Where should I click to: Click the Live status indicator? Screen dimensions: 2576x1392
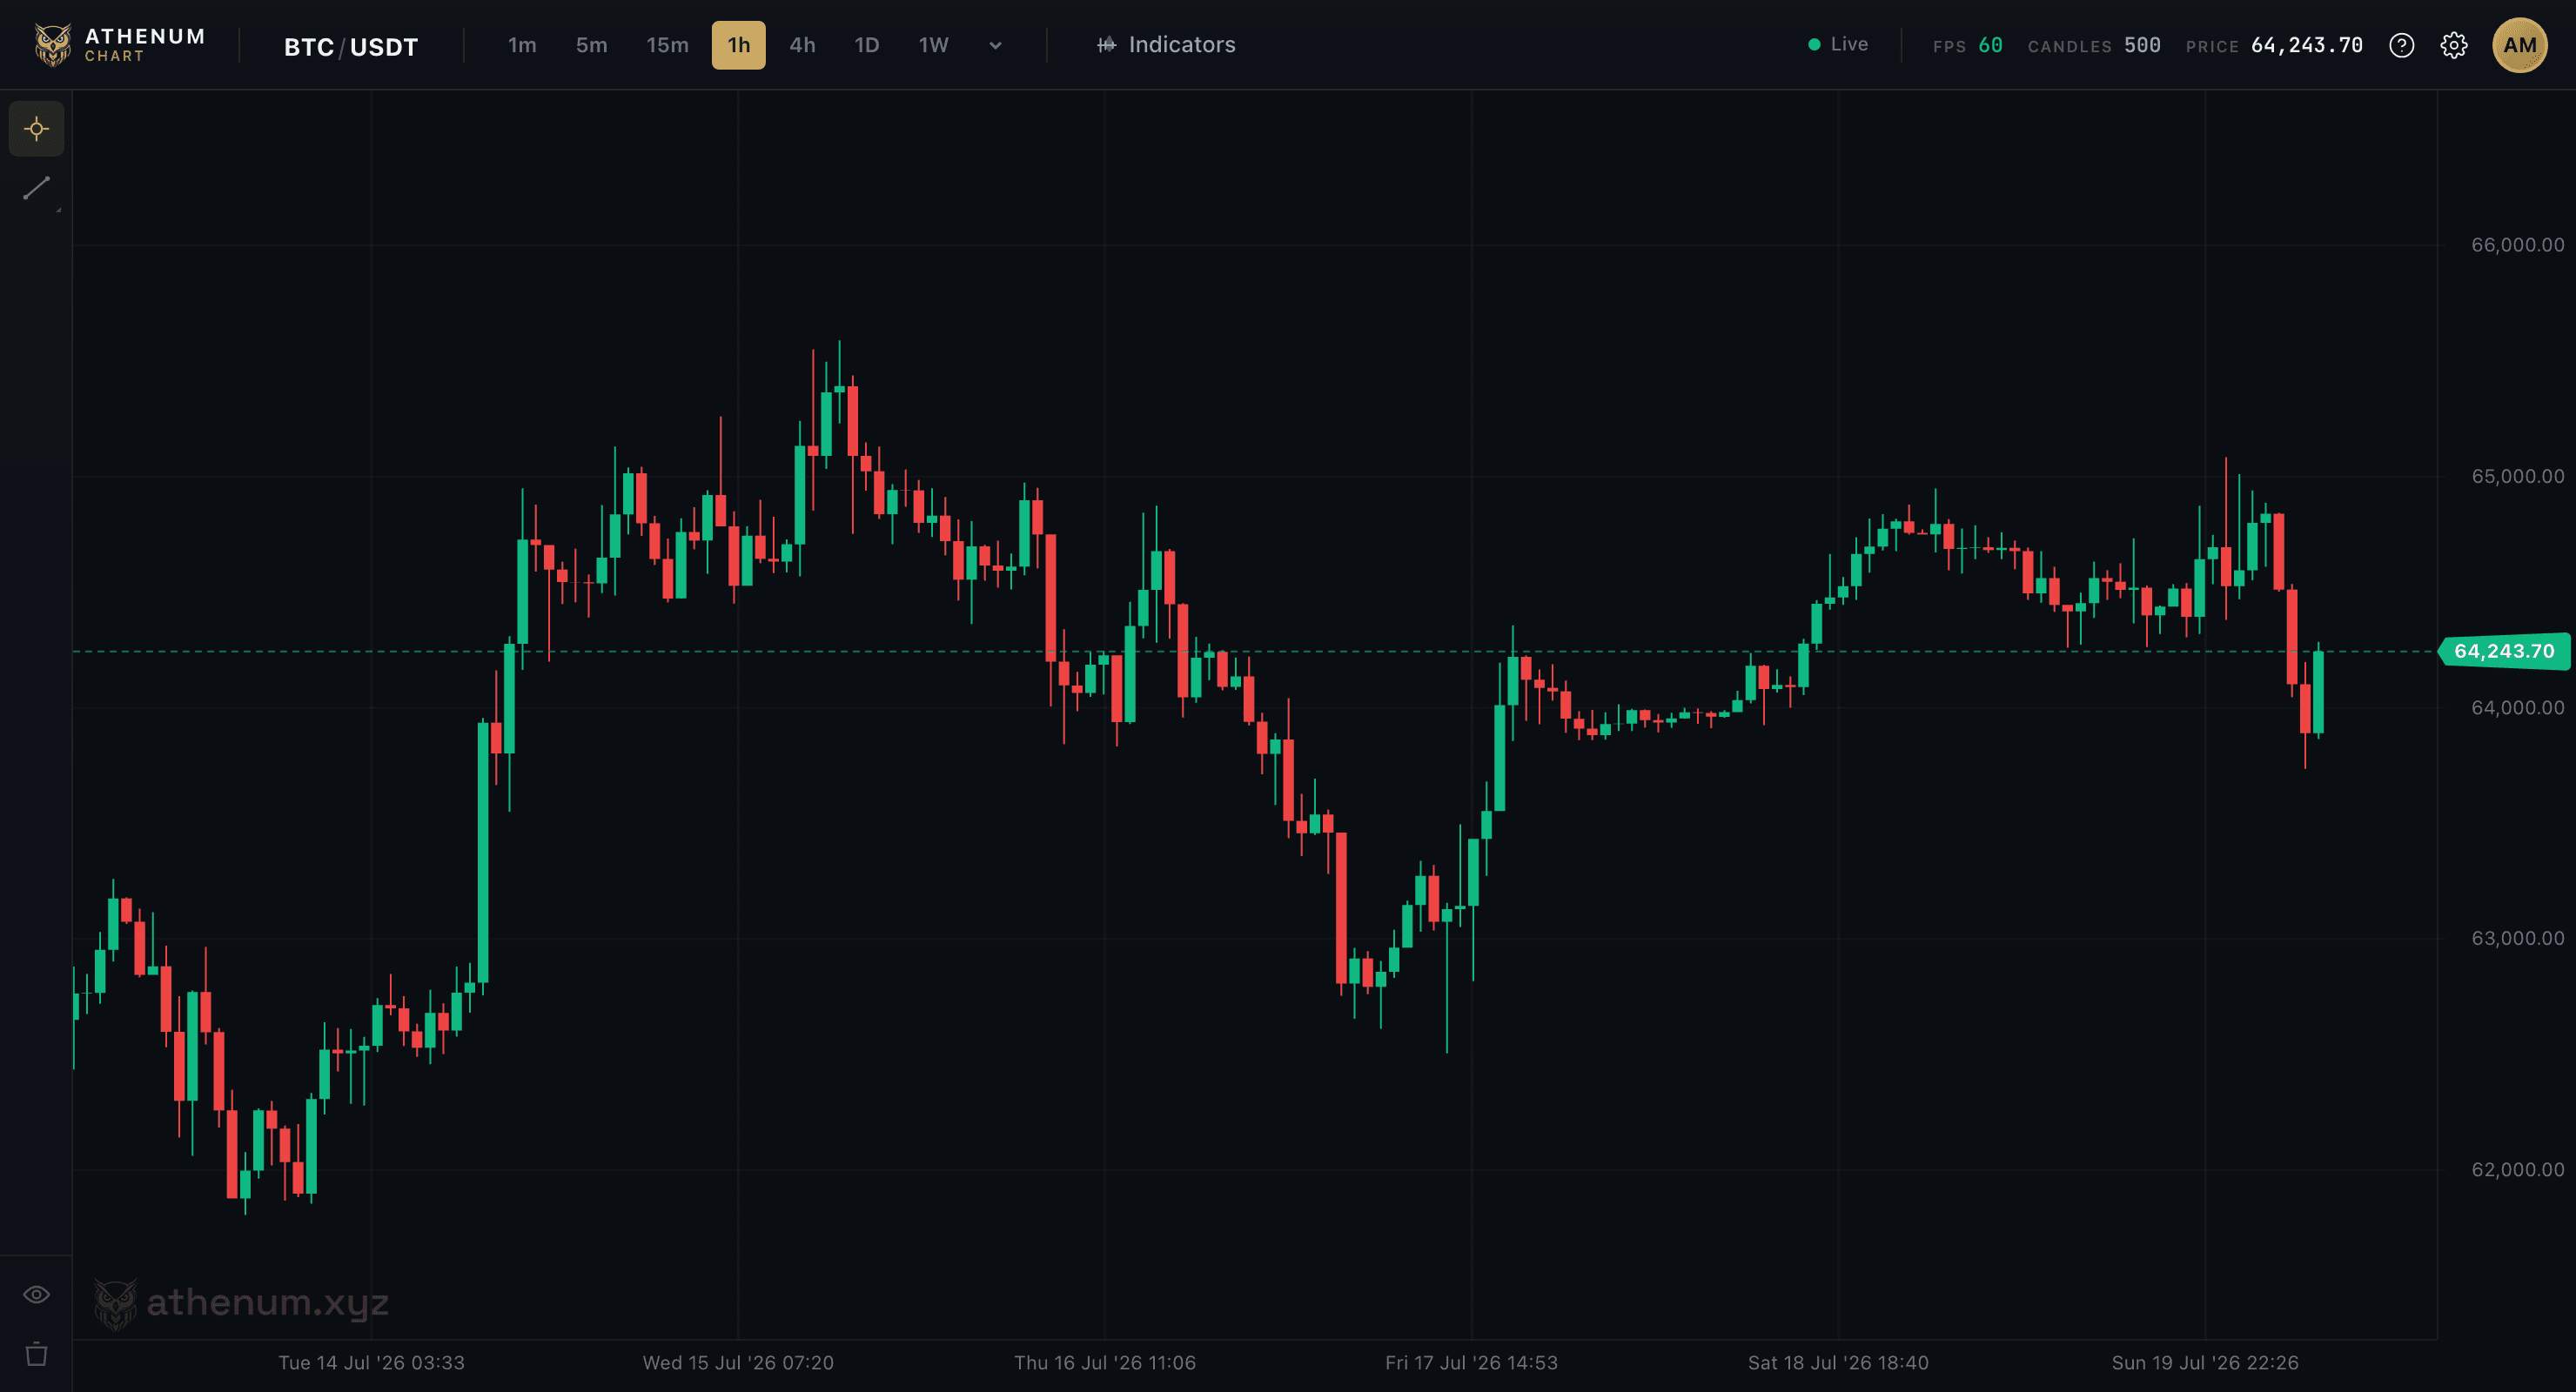click(x=1838, y=44)
